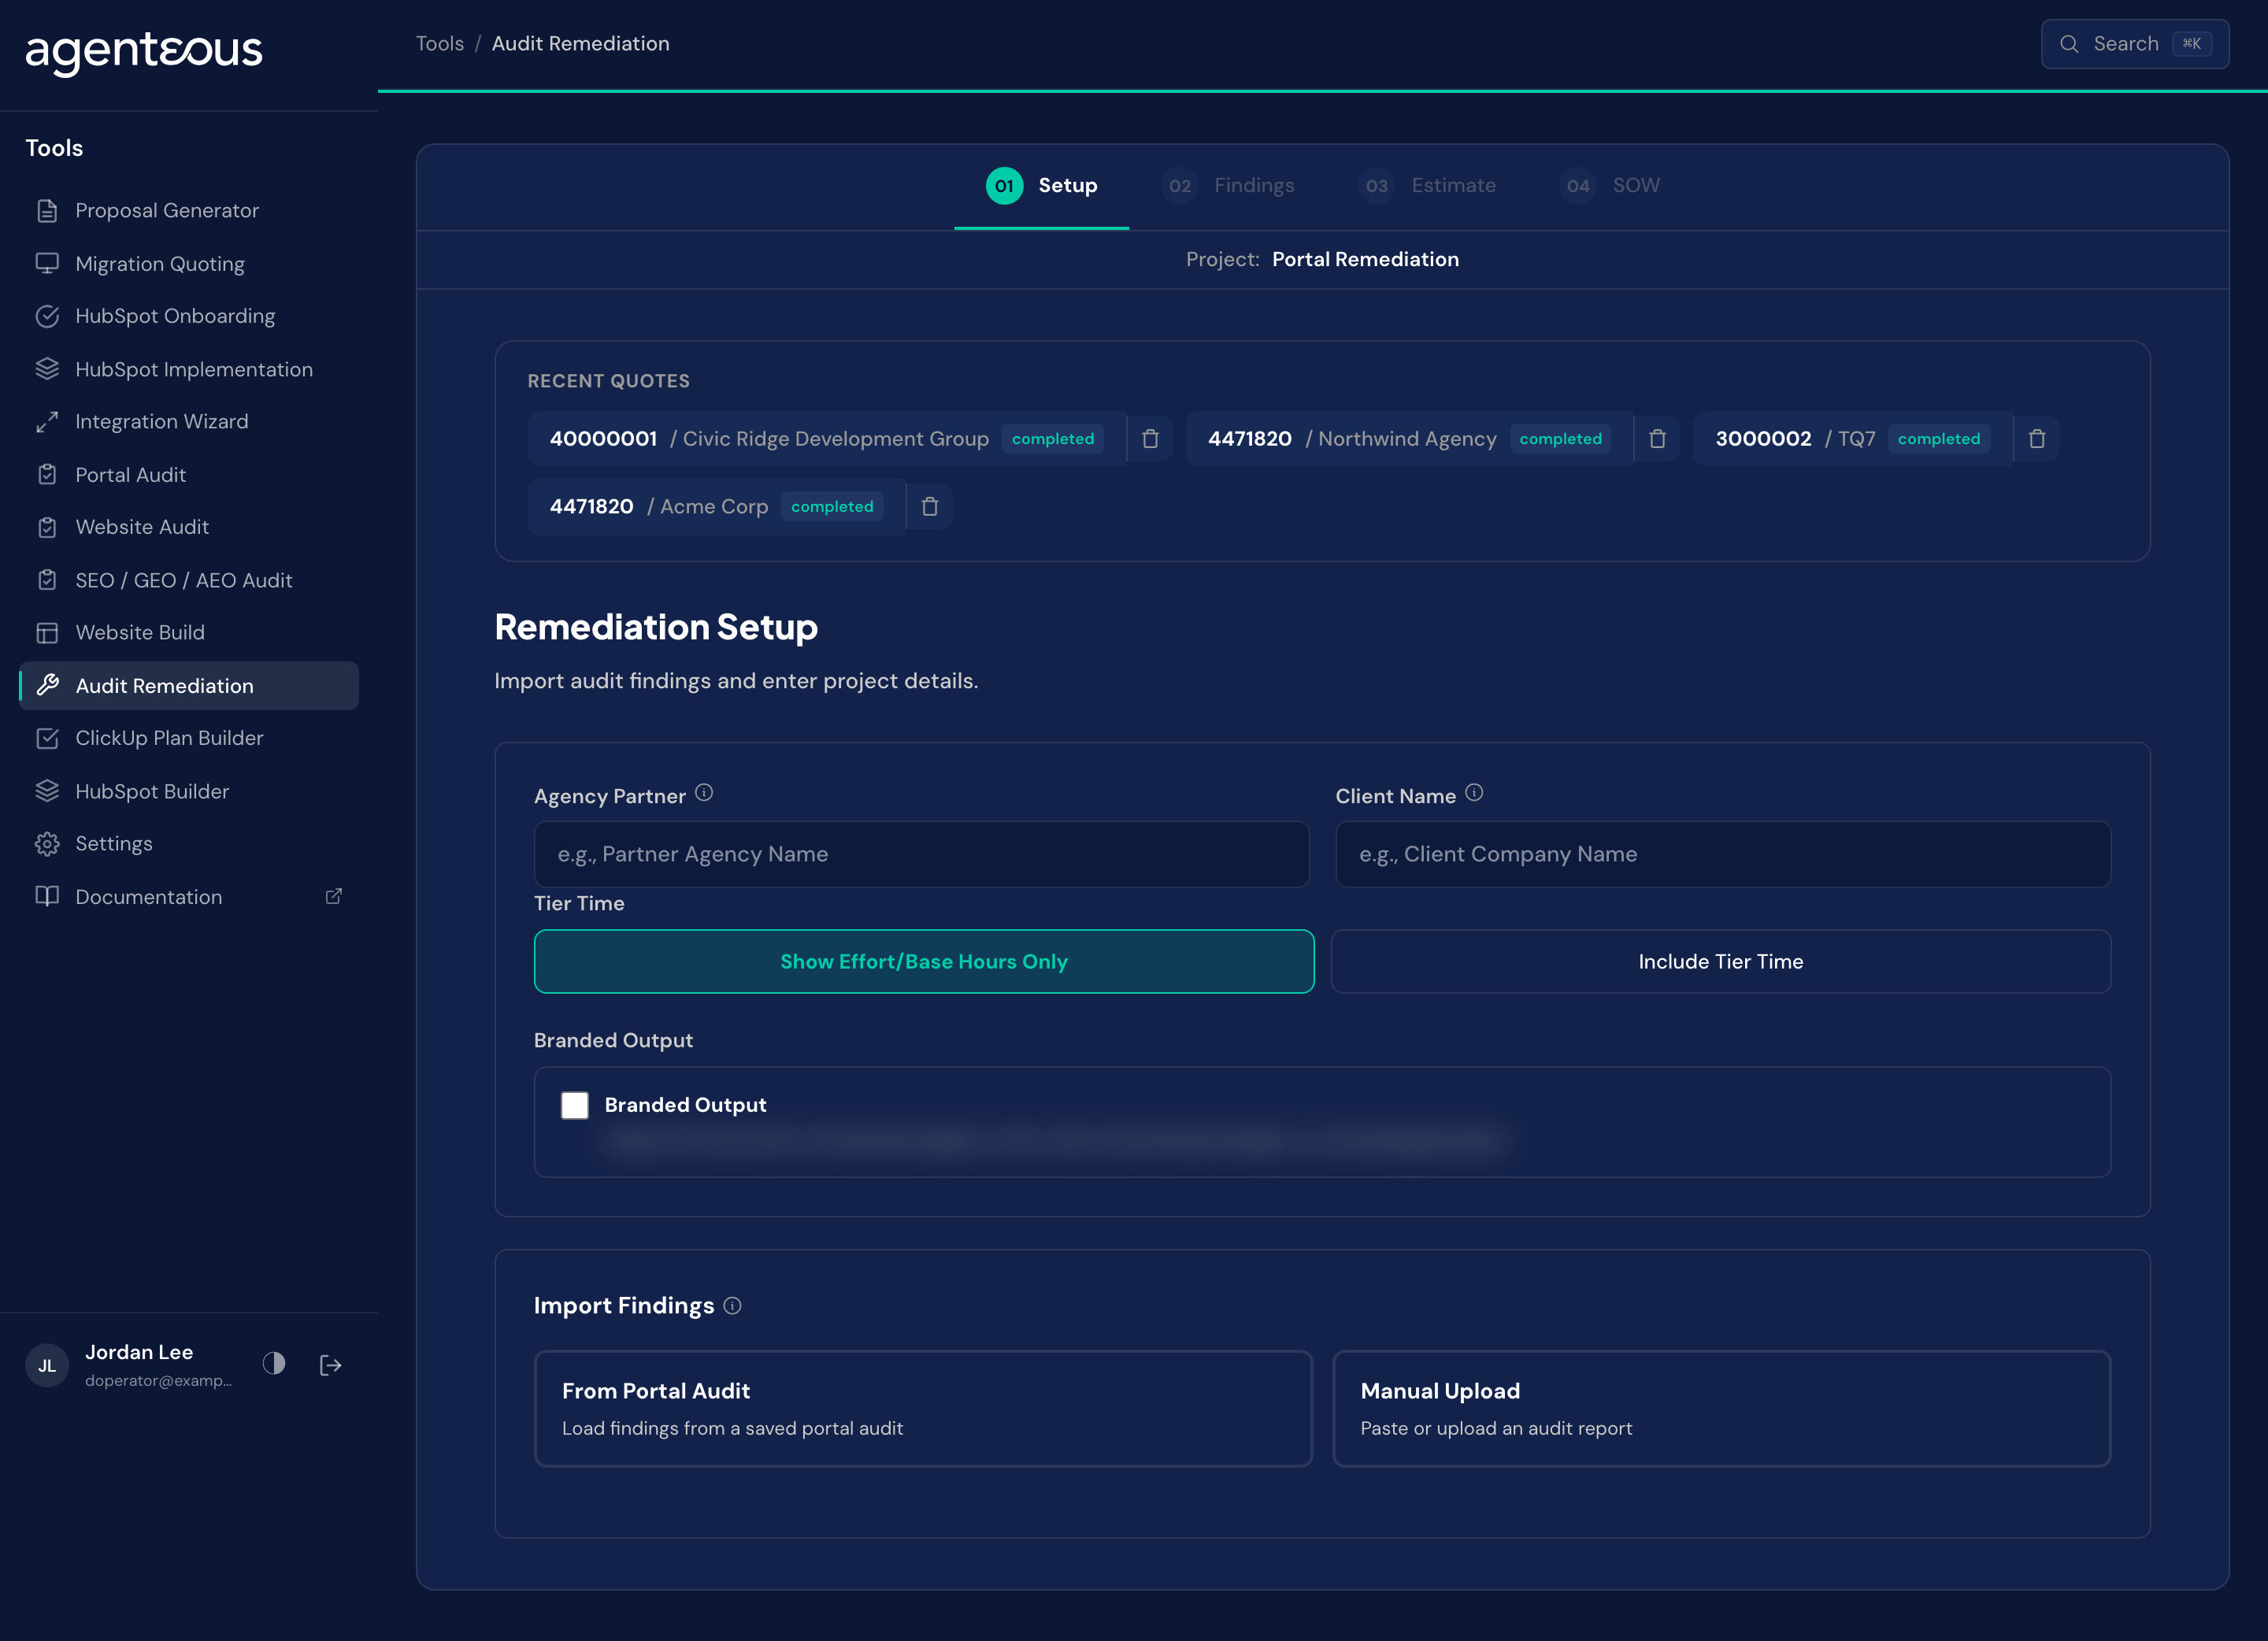This screenshot has height=1641, width=2268.
Task: Click the Proposal Generator document icon
Action: click(47, 211)
